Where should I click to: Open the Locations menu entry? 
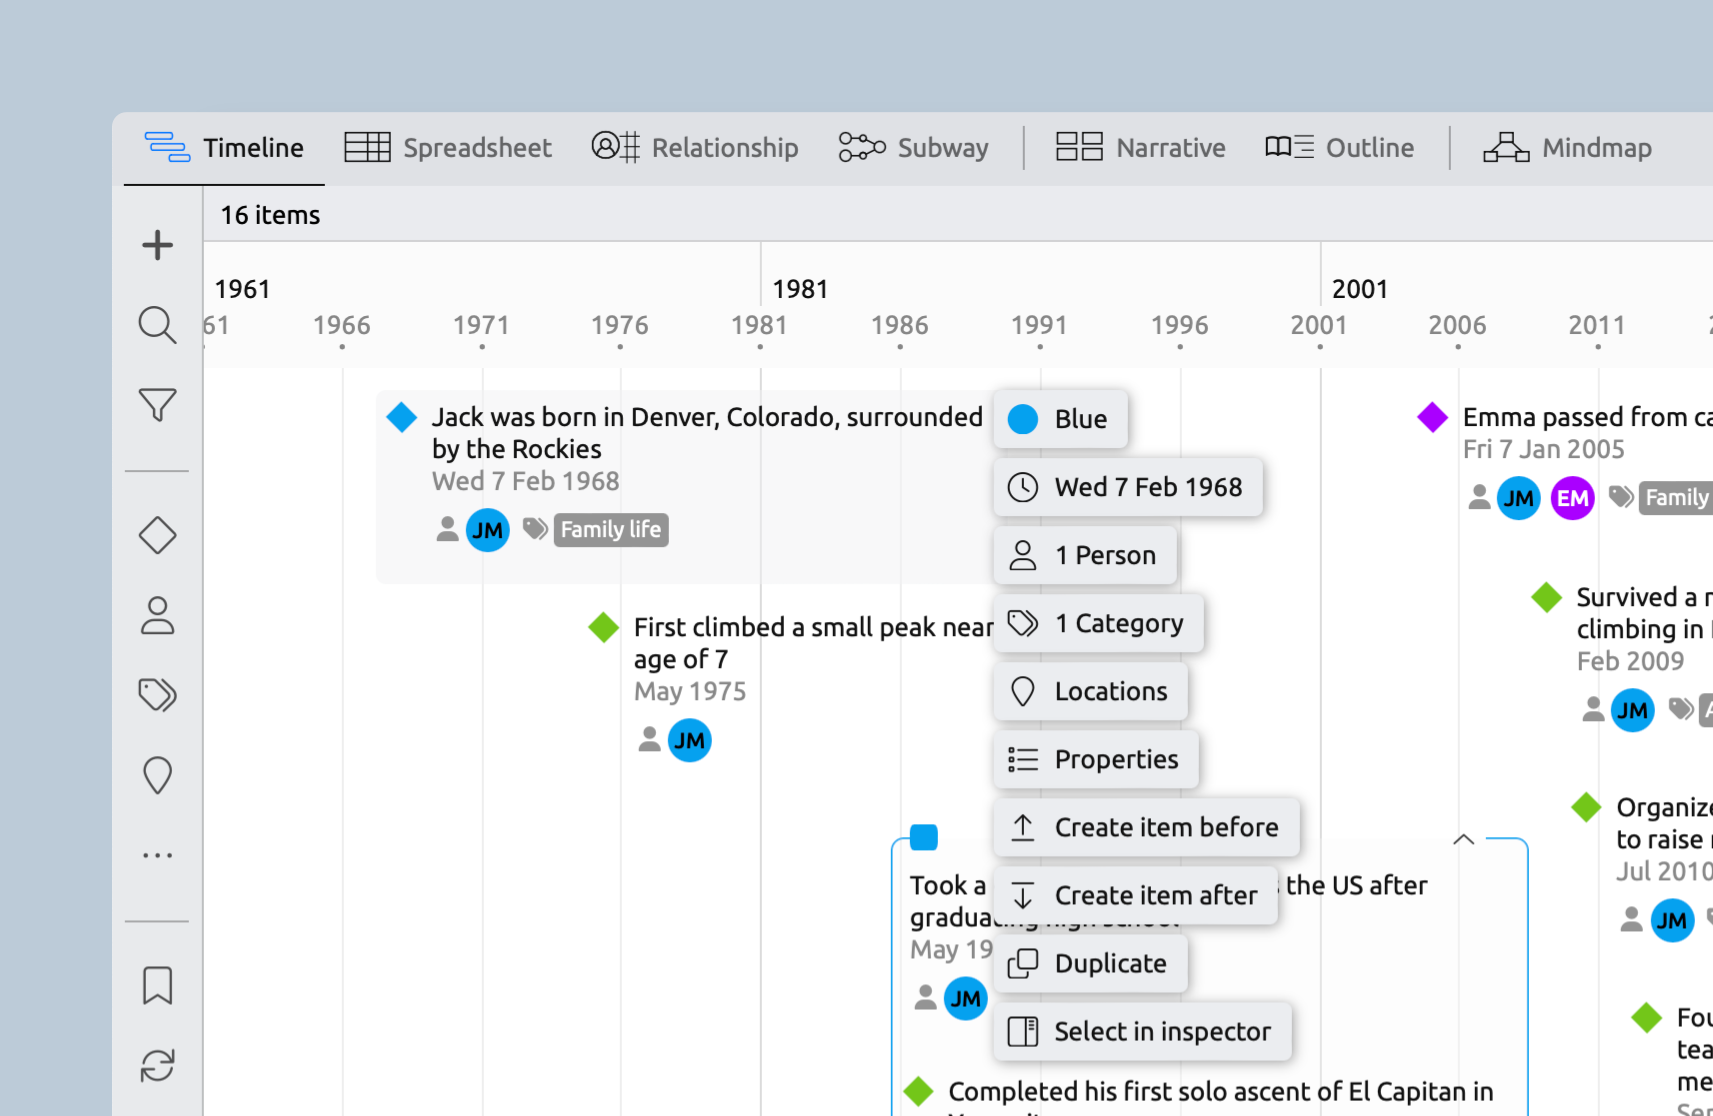tap(1091, 691)
